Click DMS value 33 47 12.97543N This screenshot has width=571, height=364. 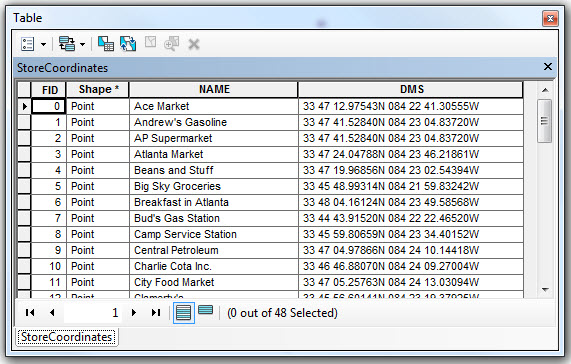click(411, 106)
